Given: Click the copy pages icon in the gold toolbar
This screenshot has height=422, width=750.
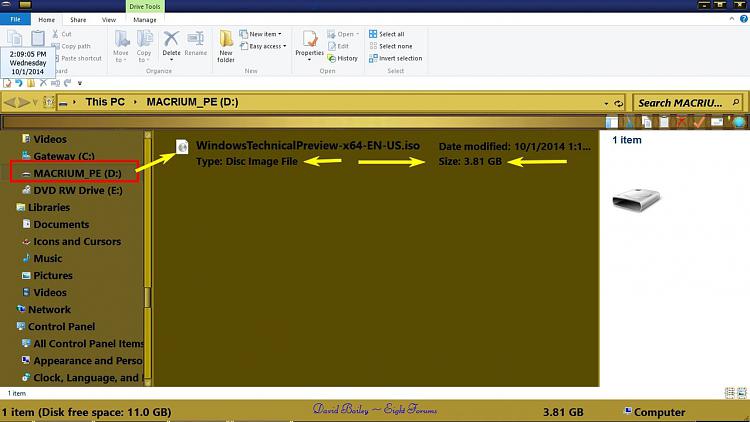Looking at the screenshot, I should click(646, 122).
